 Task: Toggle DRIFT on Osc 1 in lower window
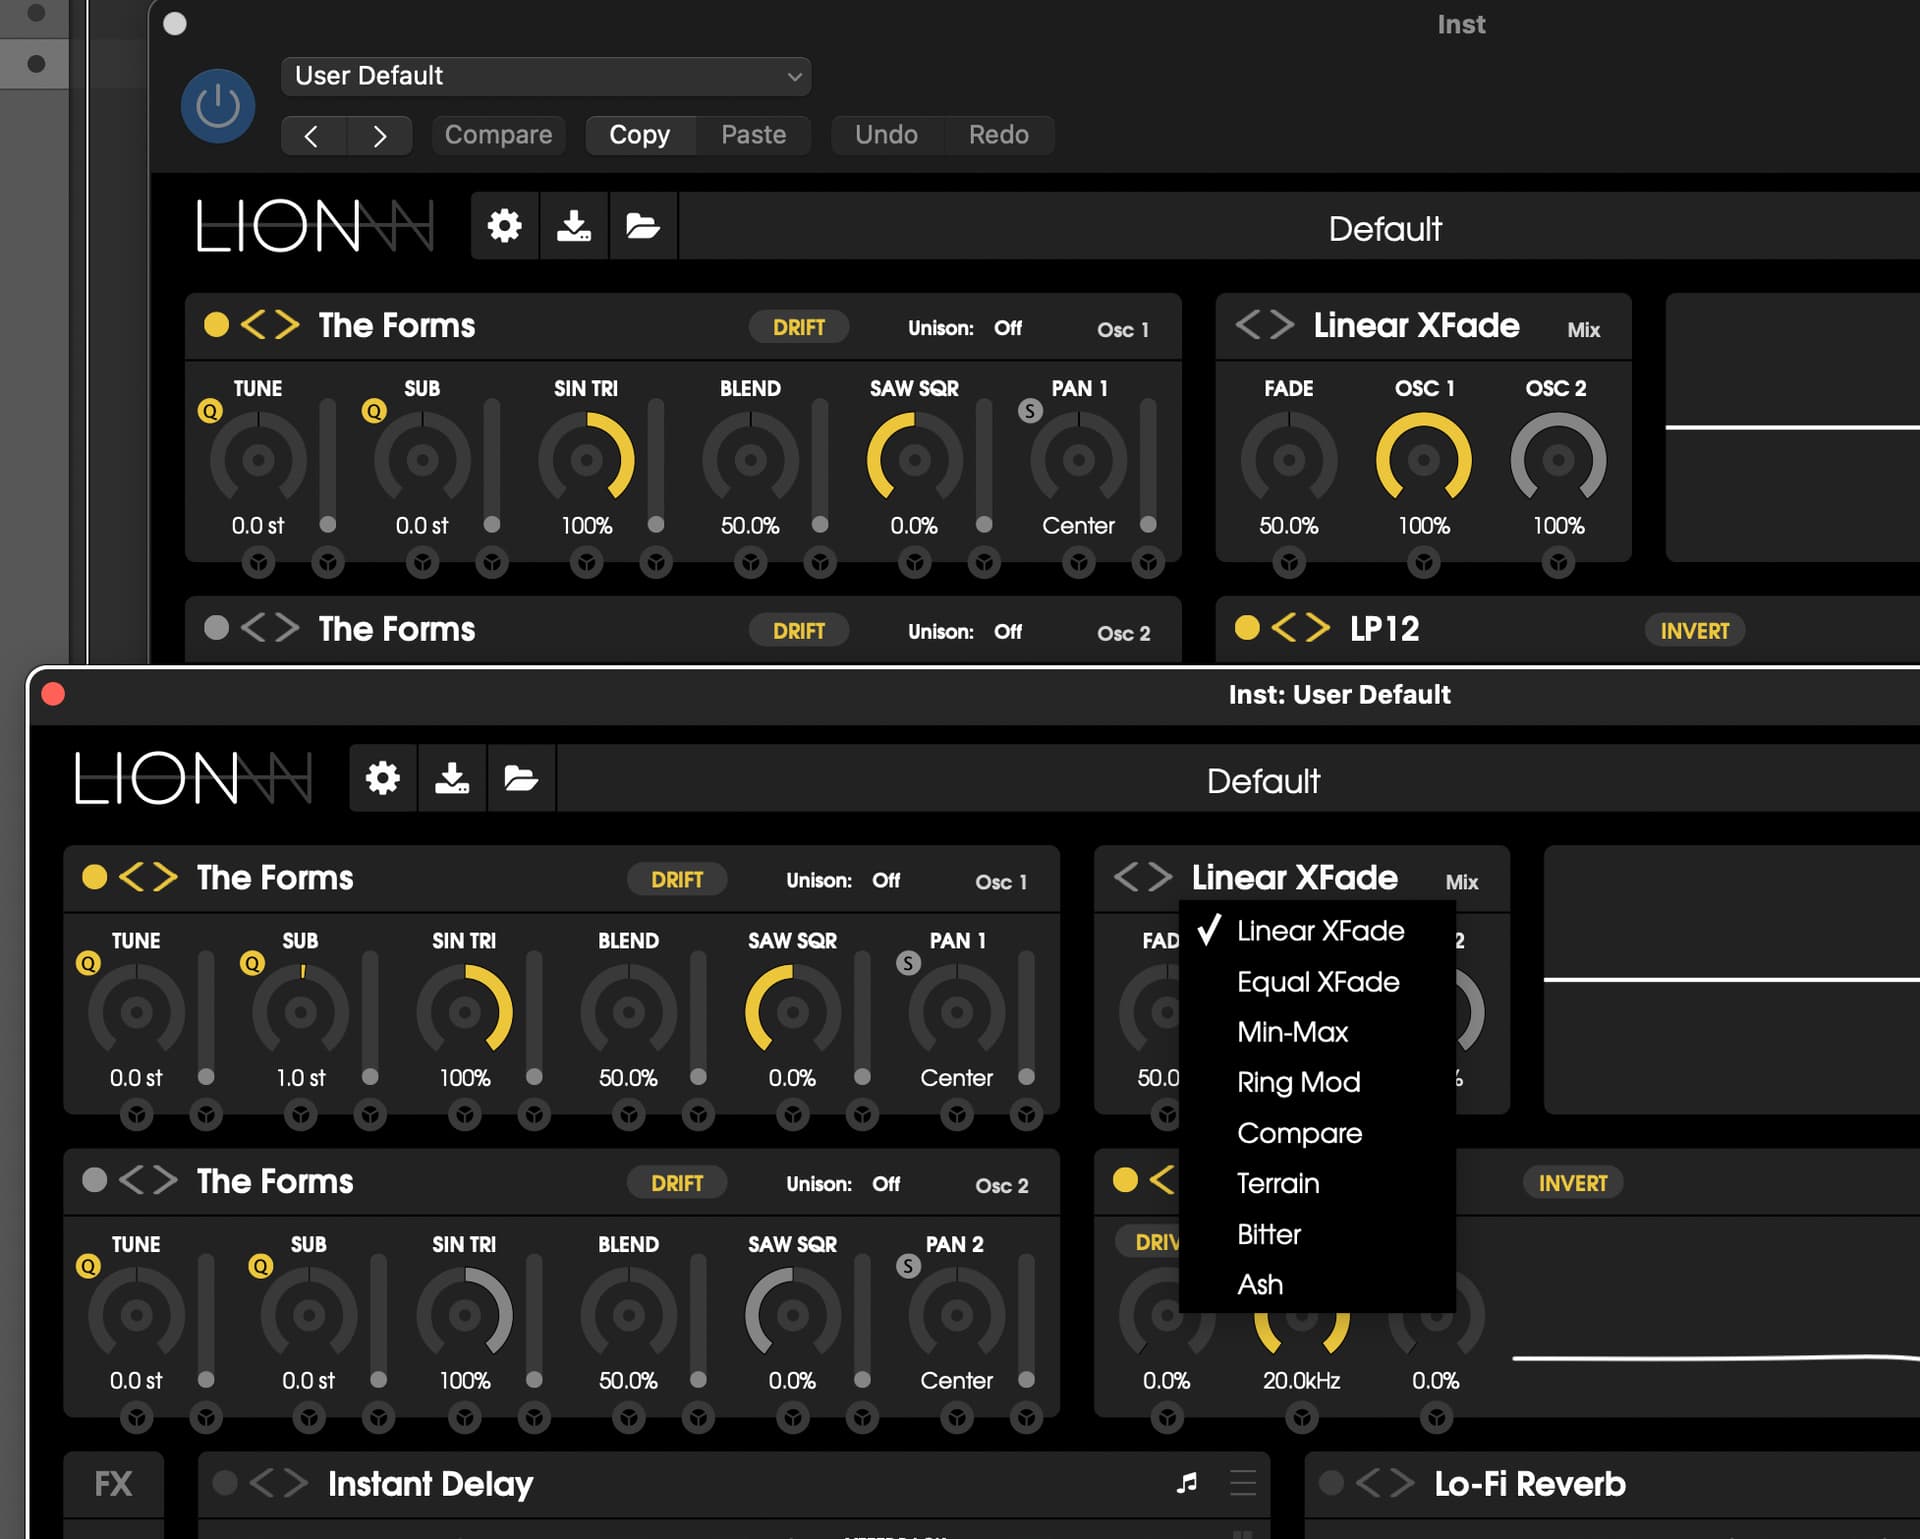[x=677, y=880]
